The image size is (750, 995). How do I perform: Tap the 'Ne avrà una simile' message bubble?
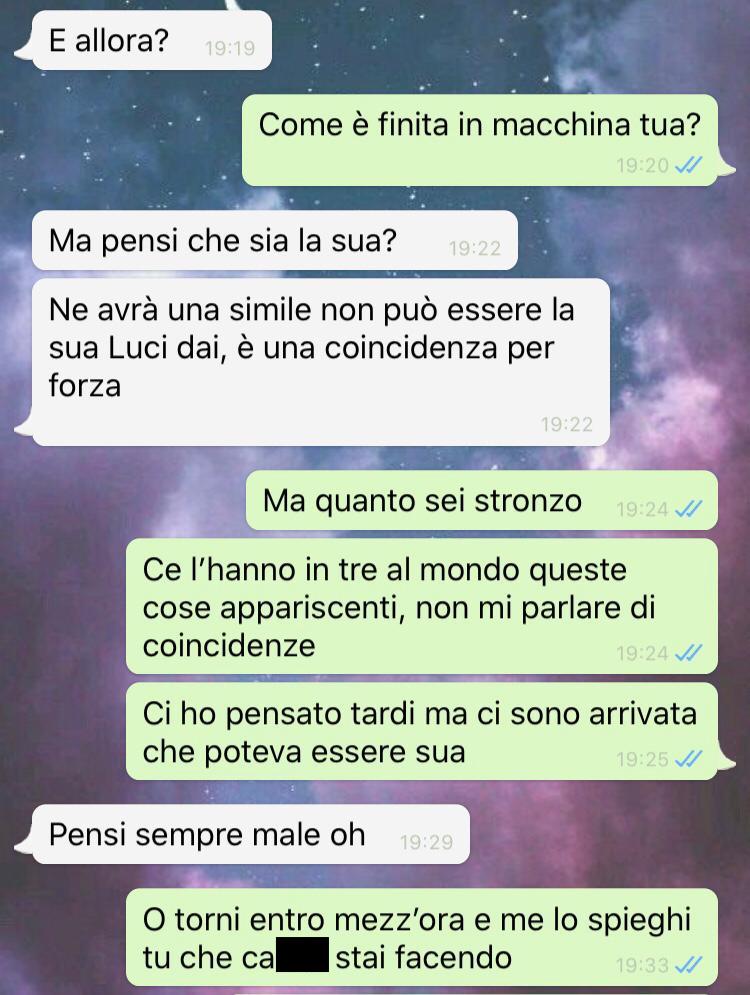320,362
